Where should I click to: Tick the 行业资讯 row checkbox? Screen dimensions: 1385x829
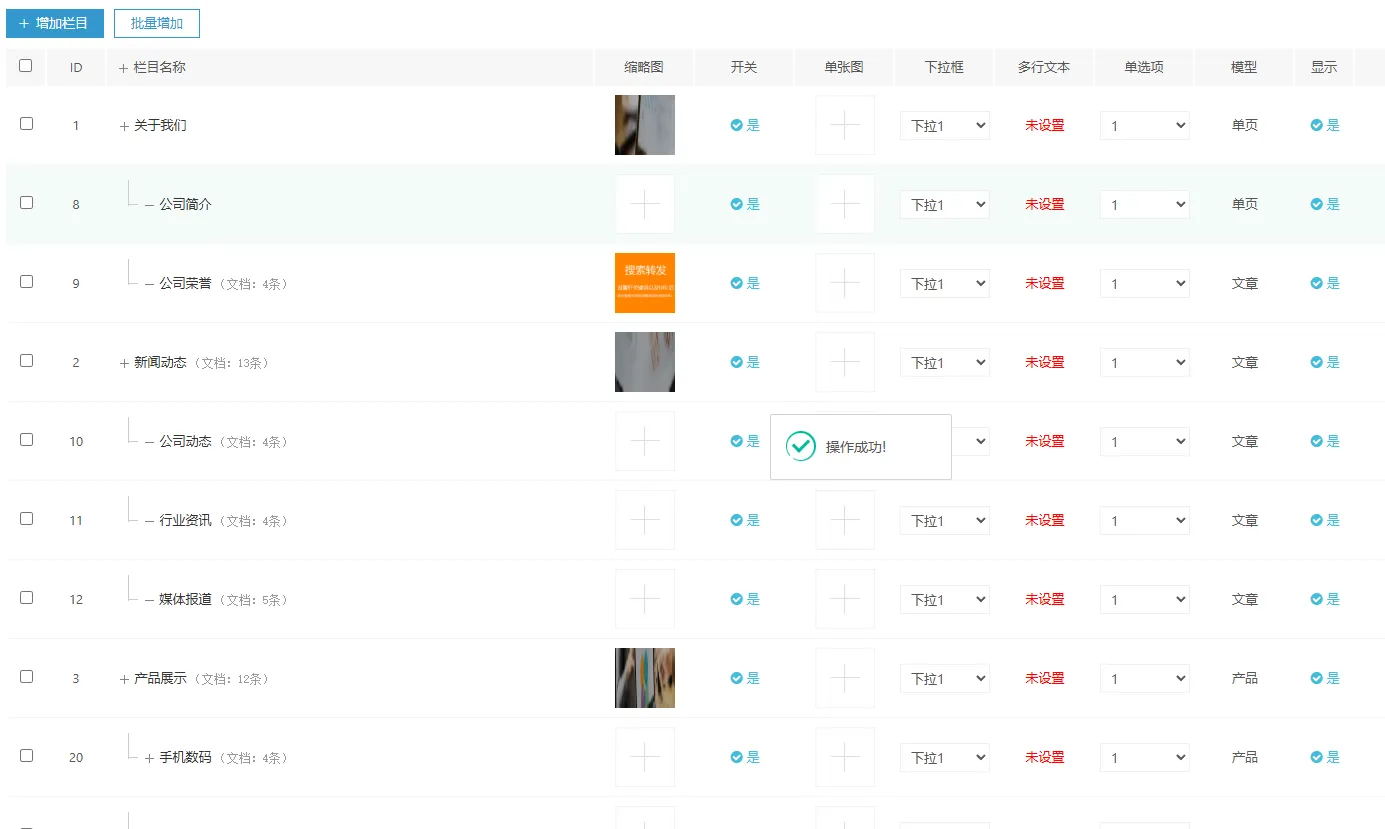(26, 519)
